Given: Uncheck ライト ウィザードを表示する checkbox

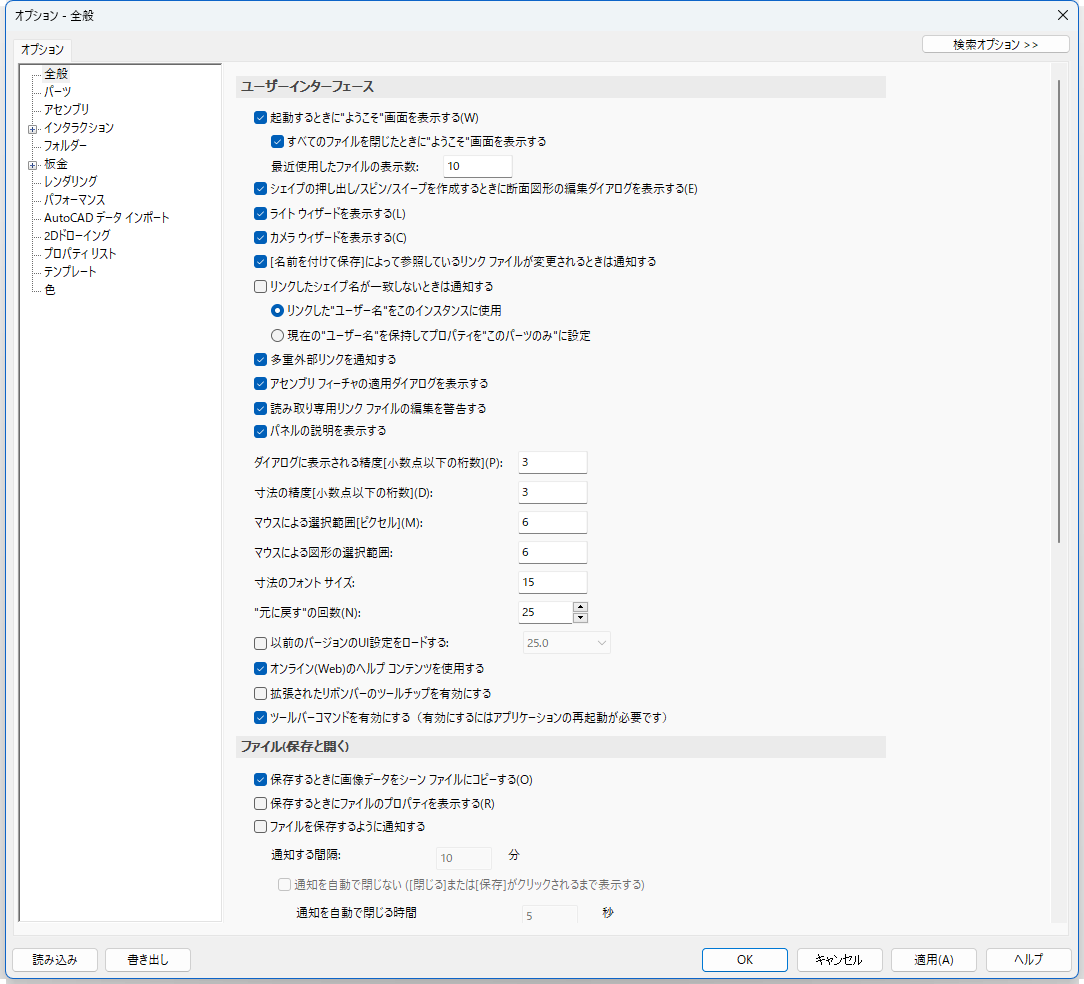Looking at the screenshot, I should pos(261,213).
